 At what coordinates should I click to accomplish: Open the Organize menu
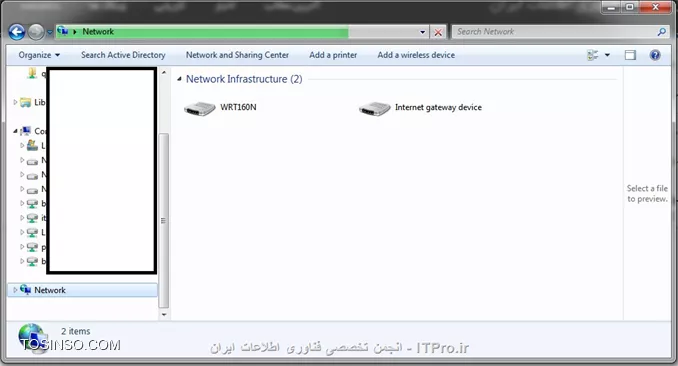click(39, 55)
